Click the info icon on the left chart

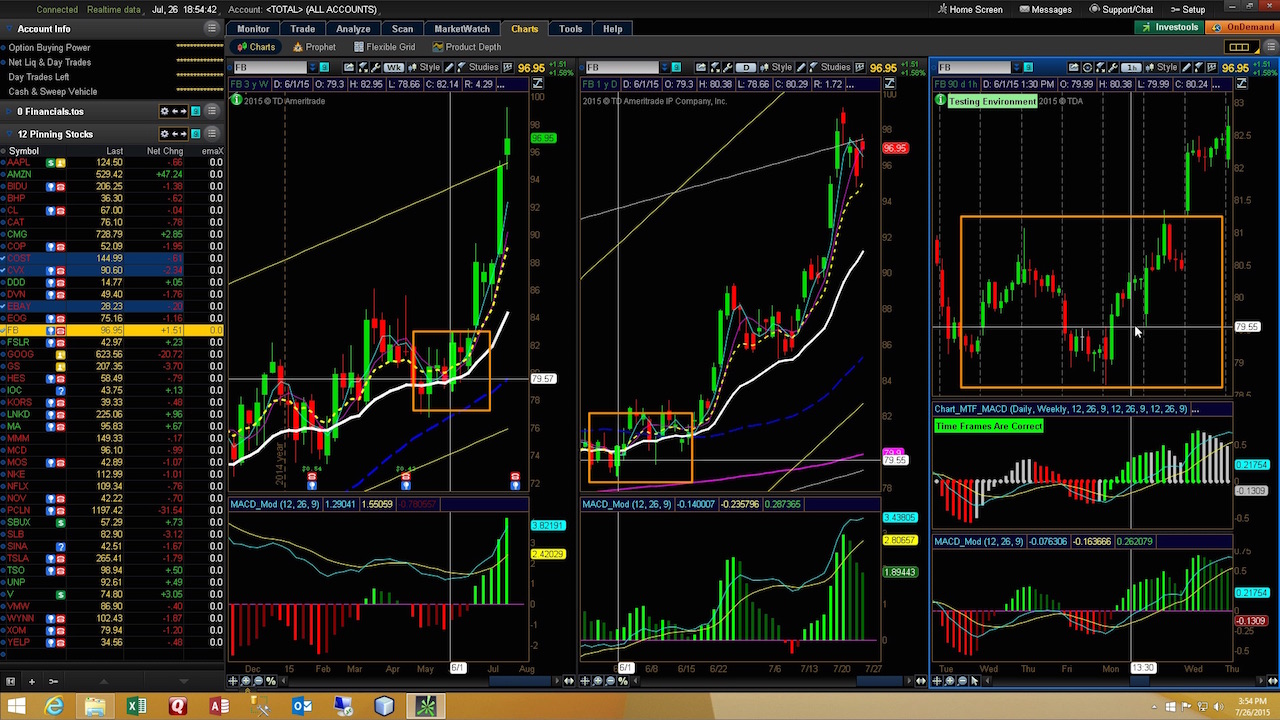point(235,101)
